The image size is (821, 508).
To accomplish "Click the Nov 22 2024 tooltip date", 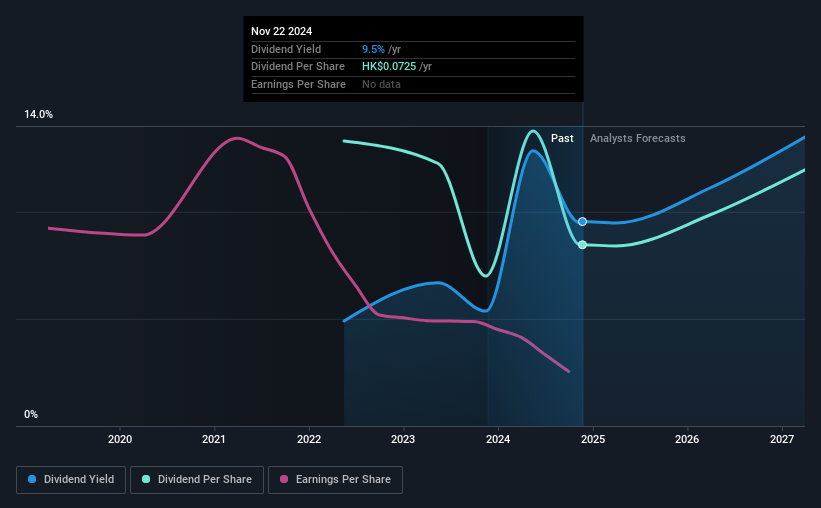I will coord(281,31).
